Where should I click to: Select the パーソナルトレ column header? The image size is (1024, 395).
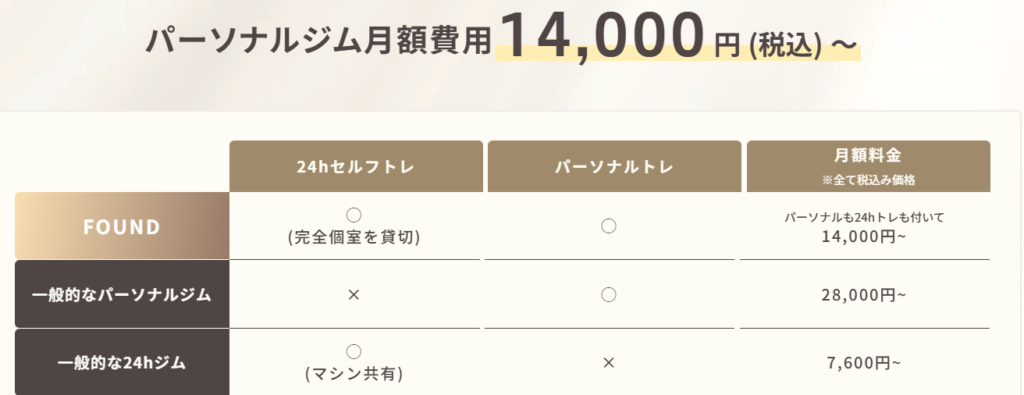[x=615, y=166]
